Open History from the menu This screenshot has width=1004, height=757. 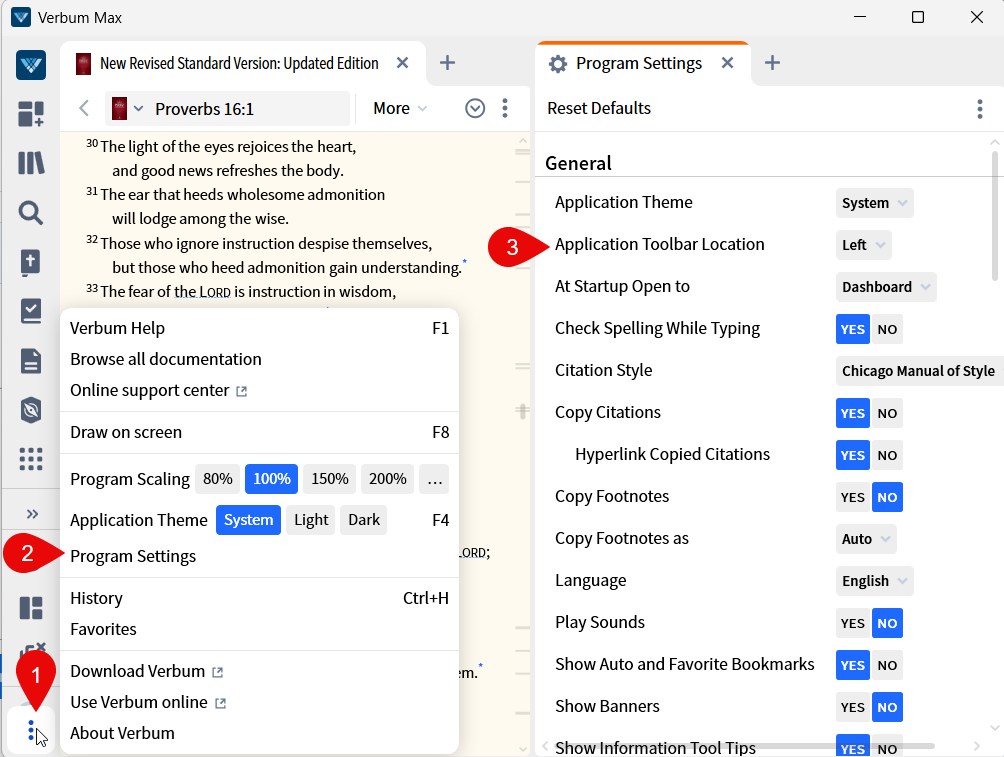click(259, 598)
